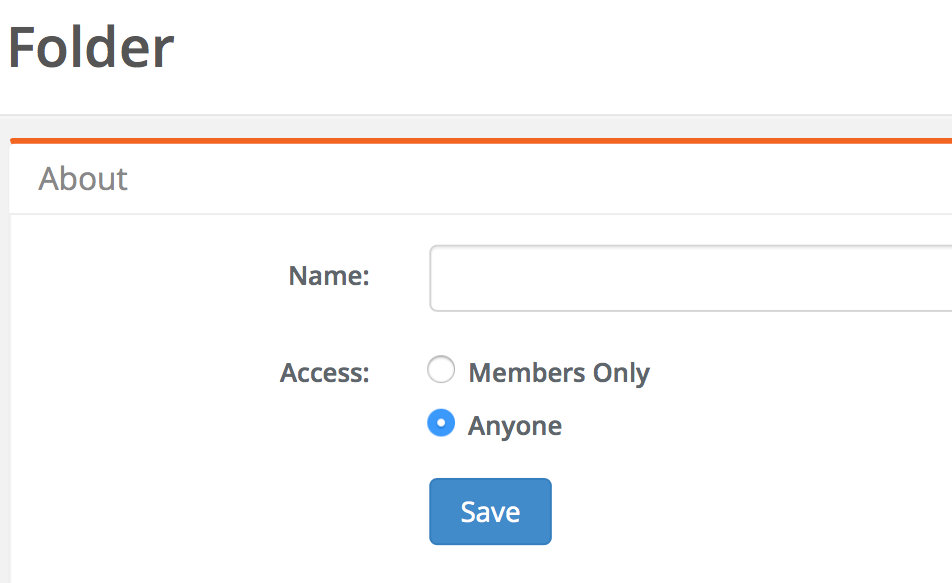Click the "Members Only" label text
Screen dimensions: 952x583
[559, 373]
